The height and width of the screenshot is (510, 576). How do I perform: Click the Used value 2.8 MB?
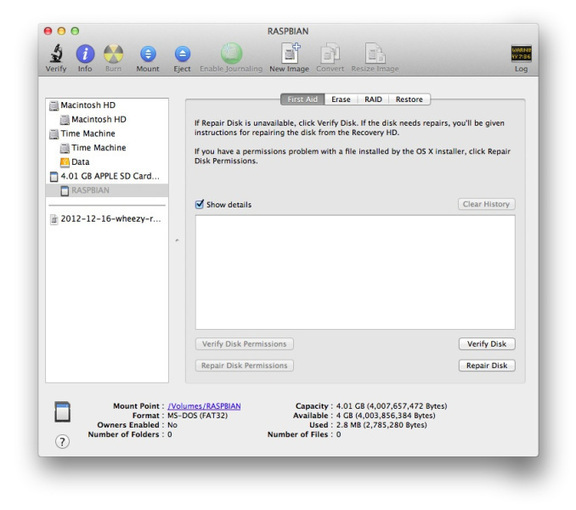382,425
